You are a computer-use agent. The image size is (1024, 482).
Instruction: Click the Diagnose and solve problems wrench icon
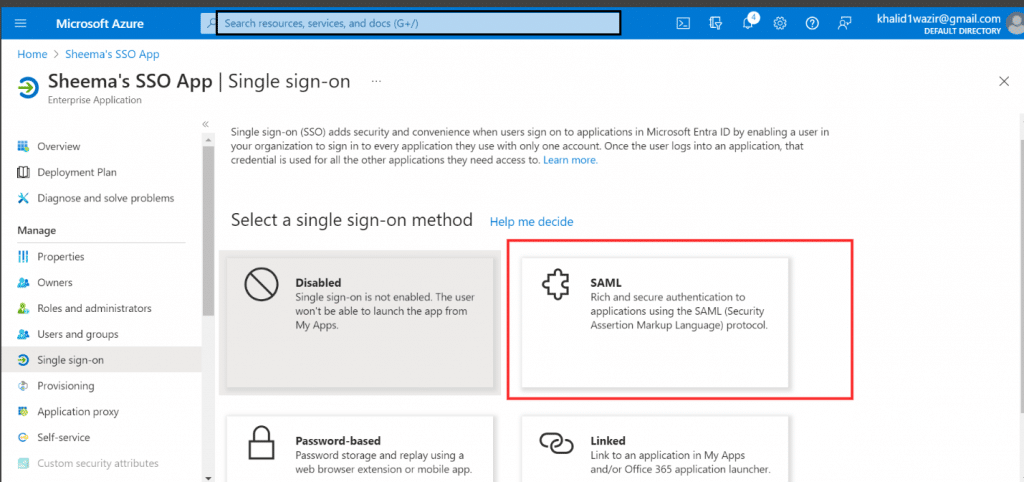(24, 198)
